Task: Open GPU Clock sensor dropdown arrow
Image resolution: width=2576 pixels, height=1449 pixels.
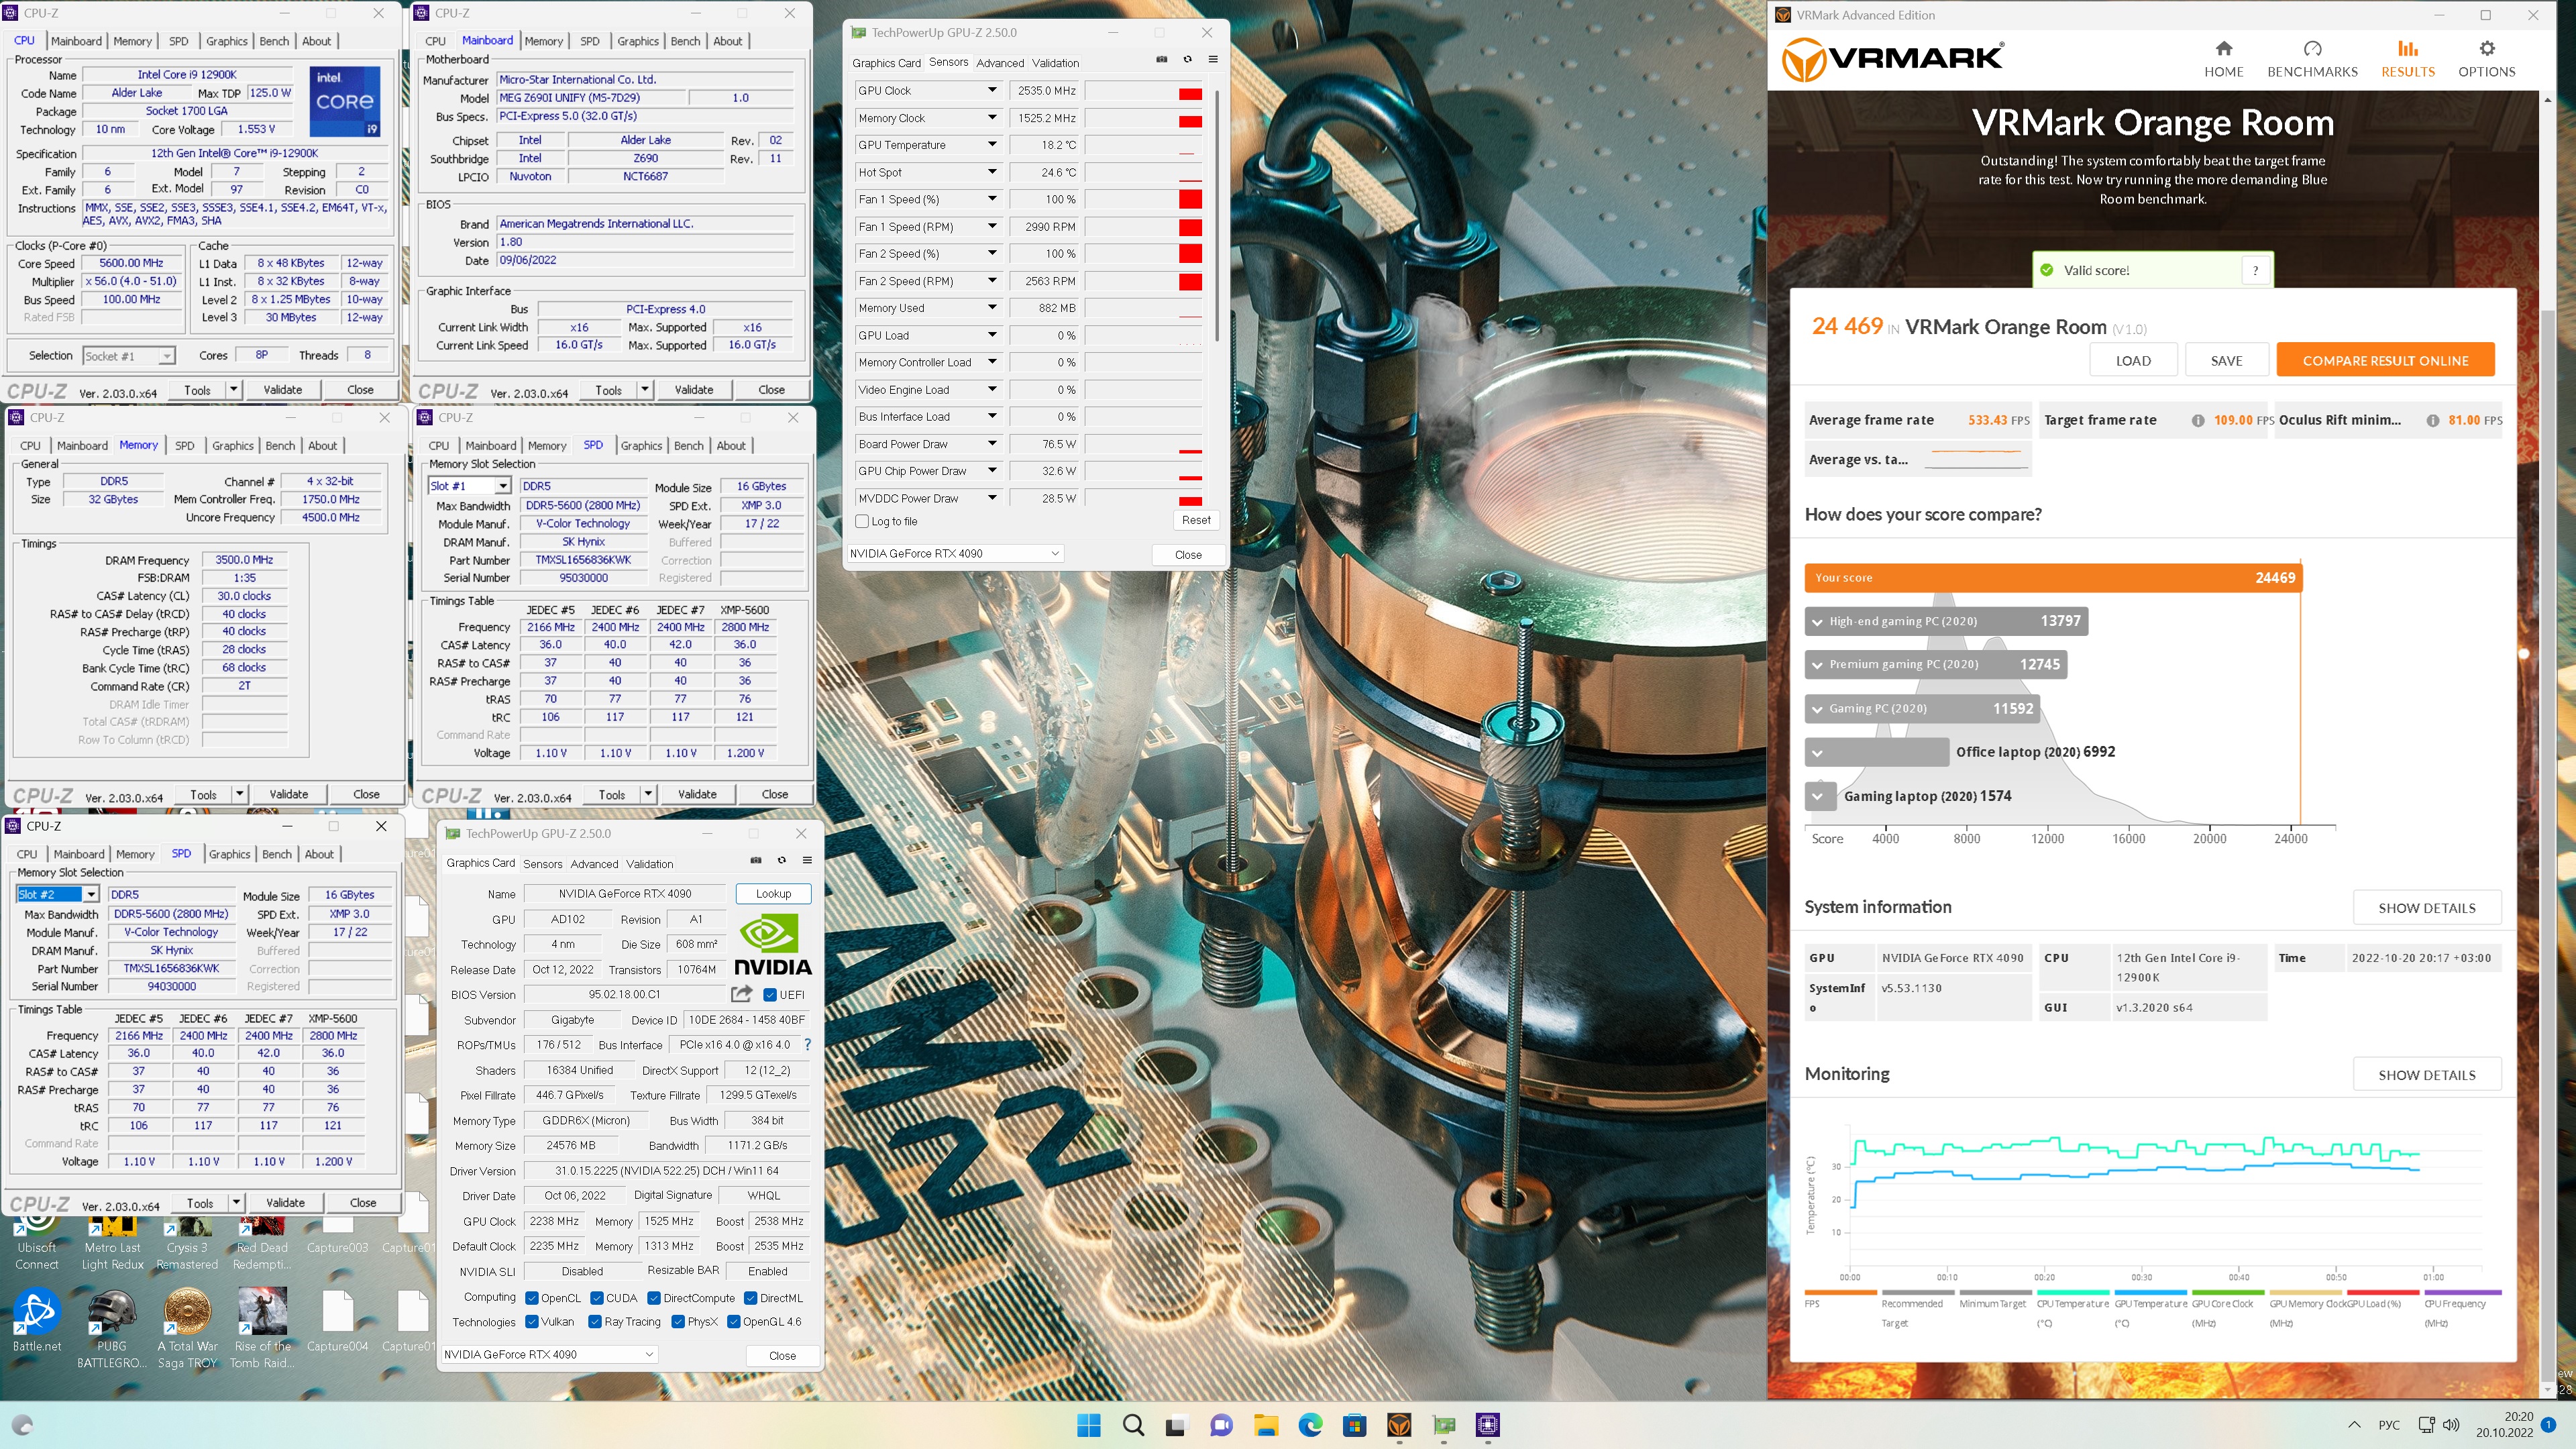Action: coord(992,90)
